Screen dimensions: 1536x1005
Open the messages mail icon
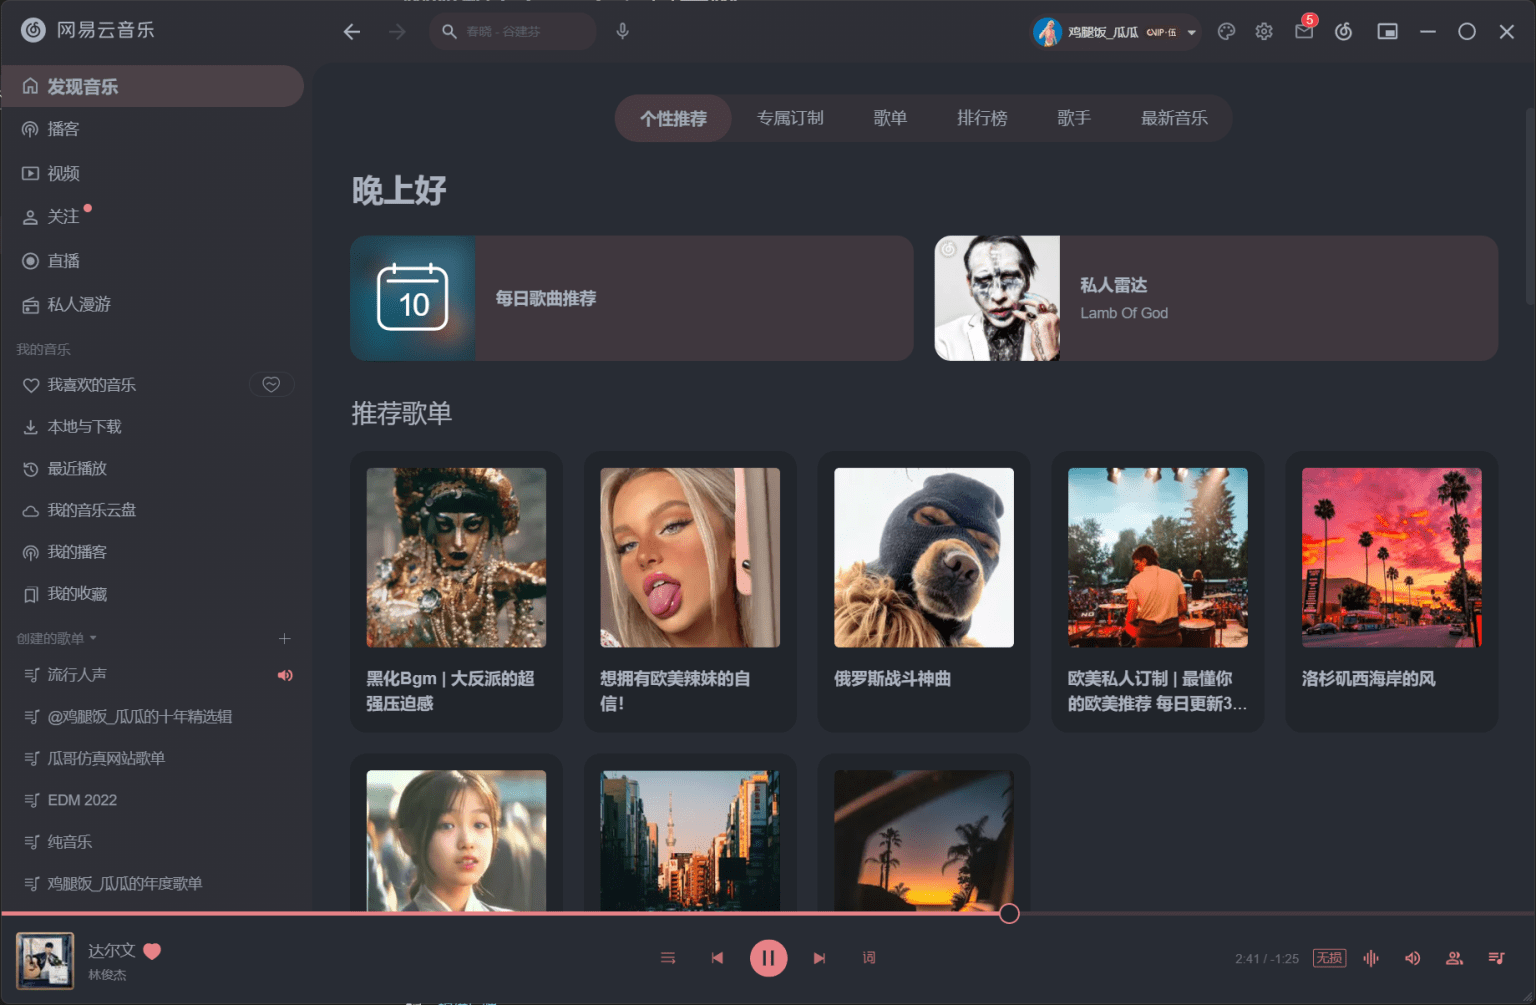1303,32
